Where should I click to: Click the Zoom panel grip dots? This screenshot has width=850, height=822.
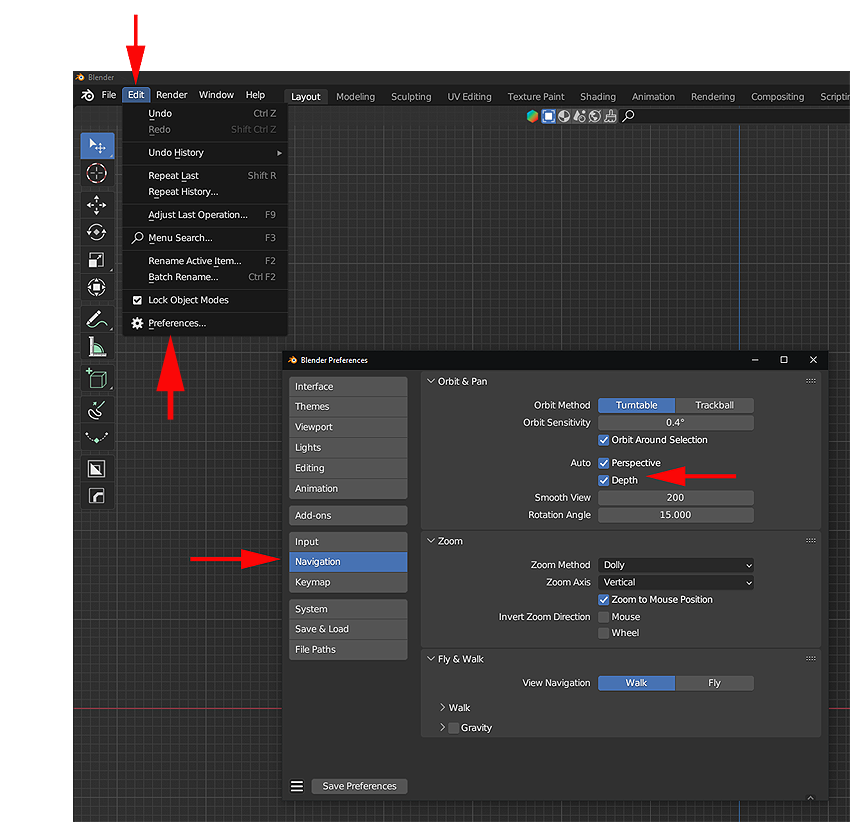pyautogui.click(x=810, y=541)
